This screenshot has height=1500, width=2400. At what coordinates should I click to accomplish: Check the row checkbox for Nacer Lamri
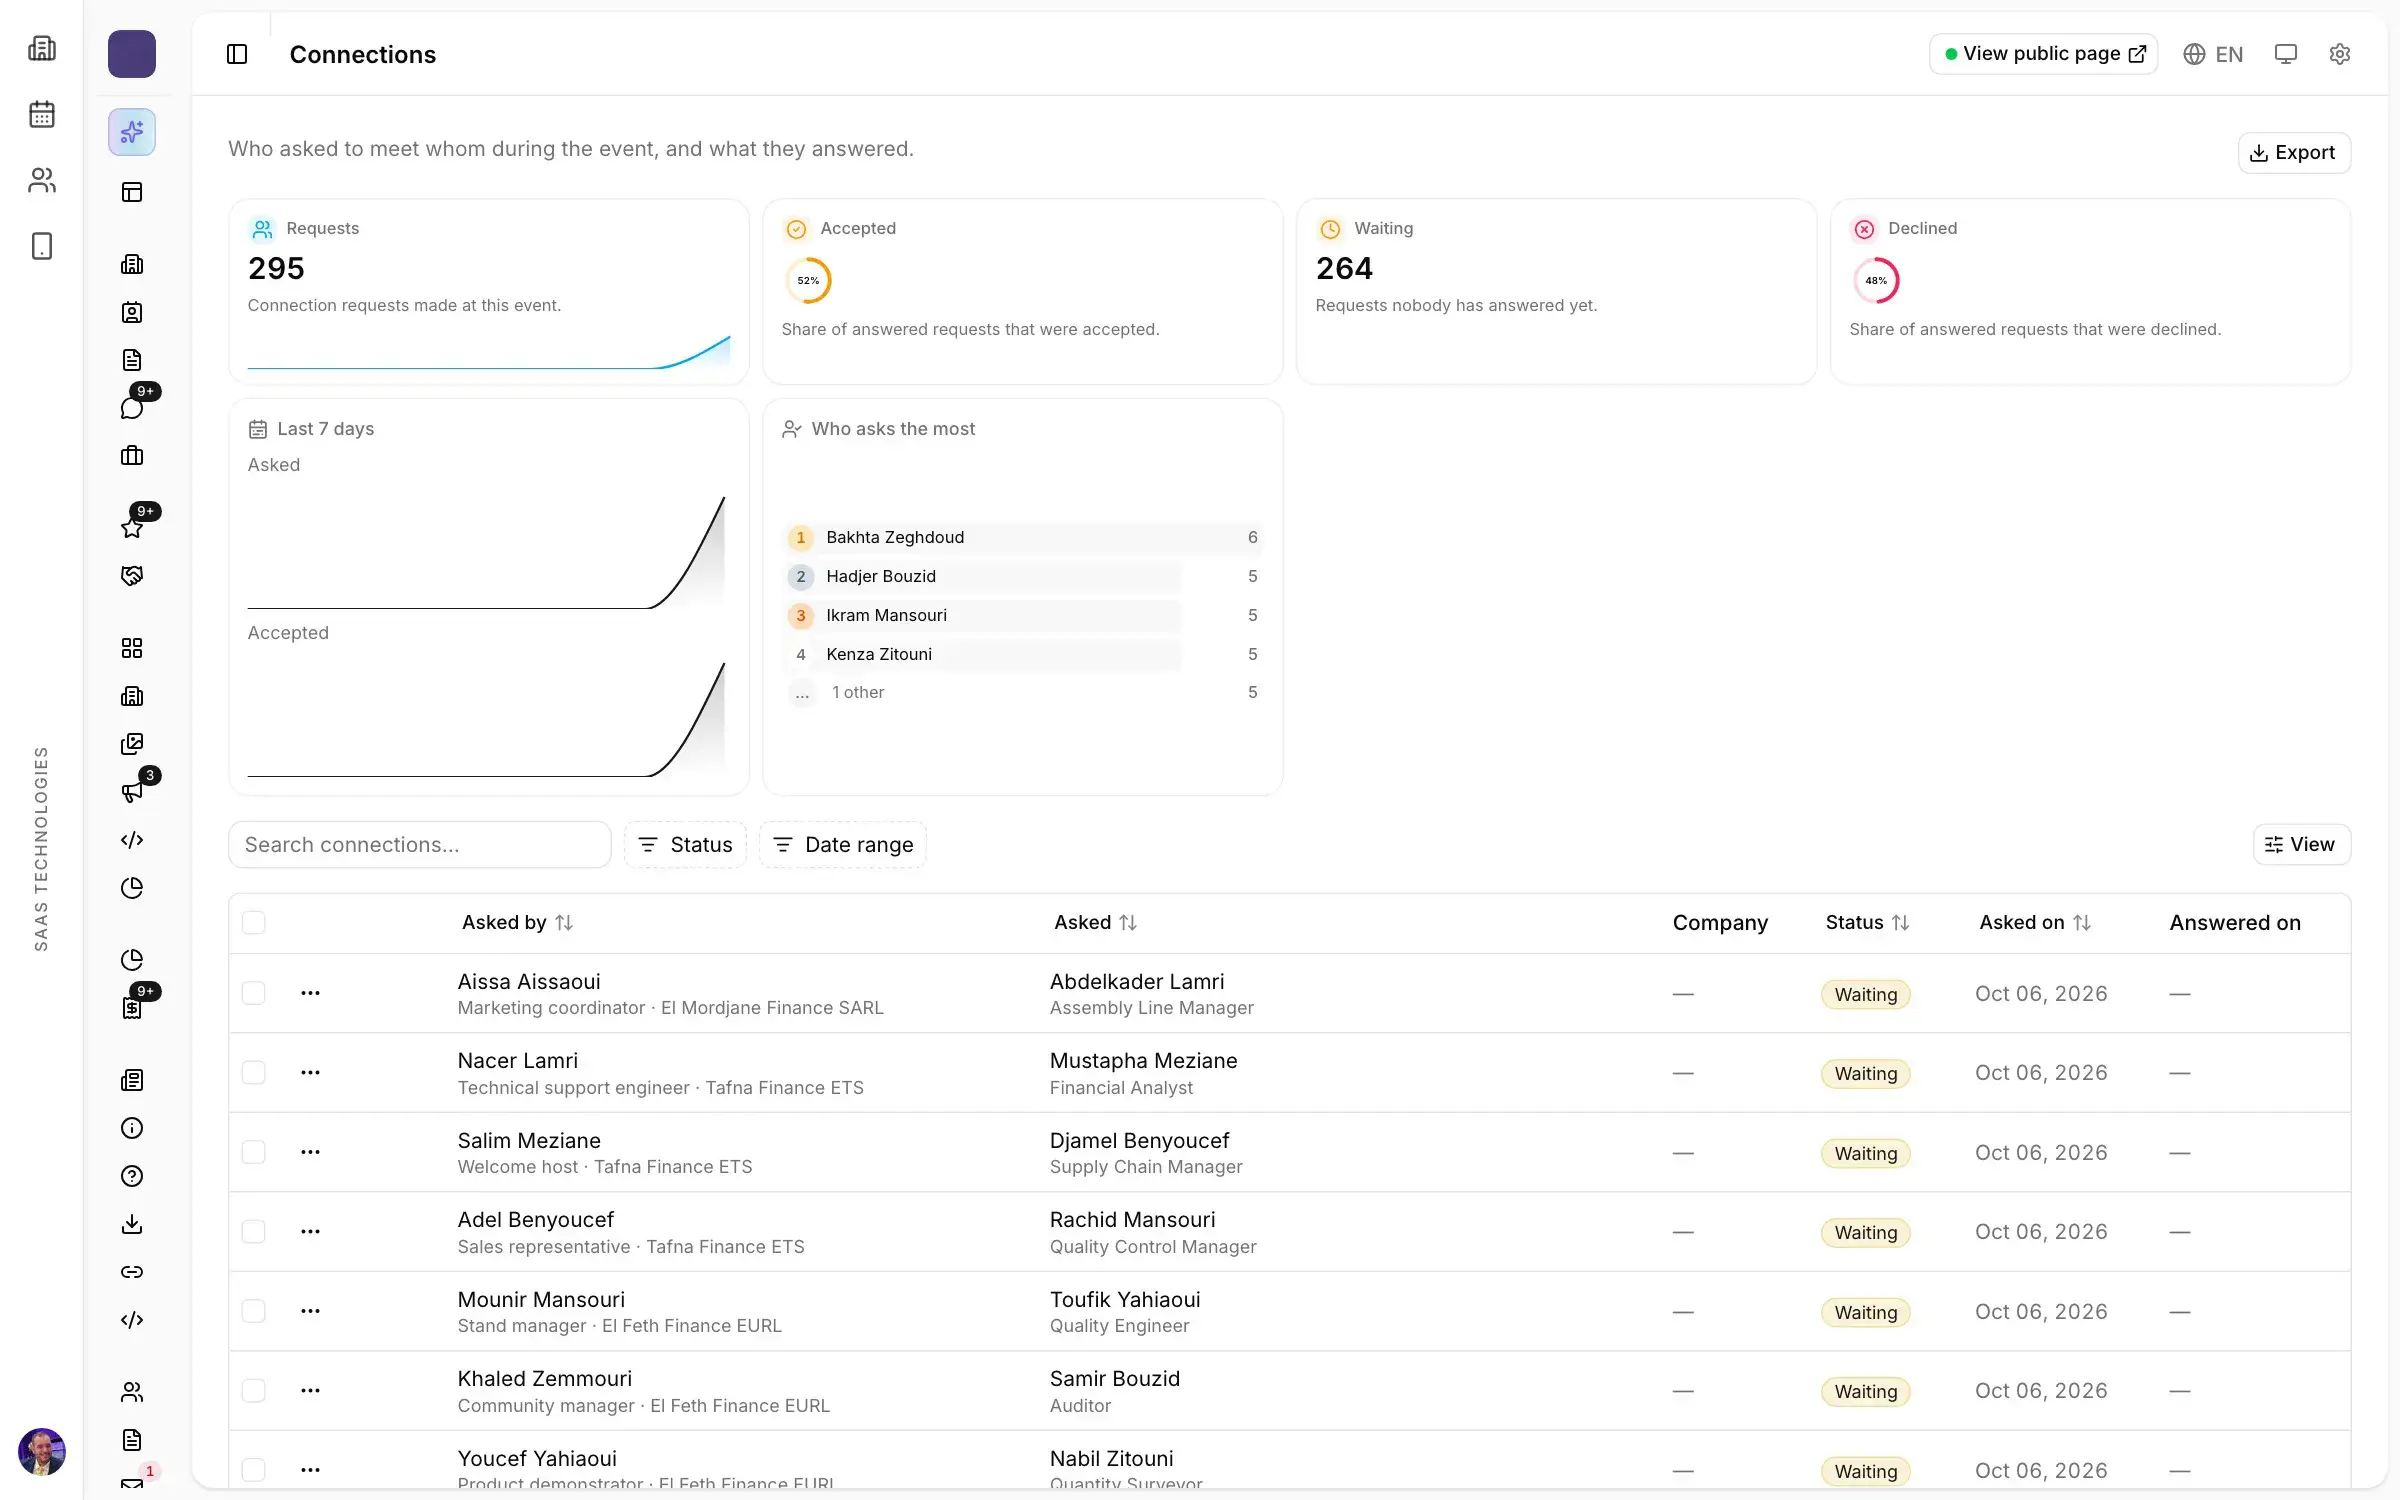coord(254,1072)
